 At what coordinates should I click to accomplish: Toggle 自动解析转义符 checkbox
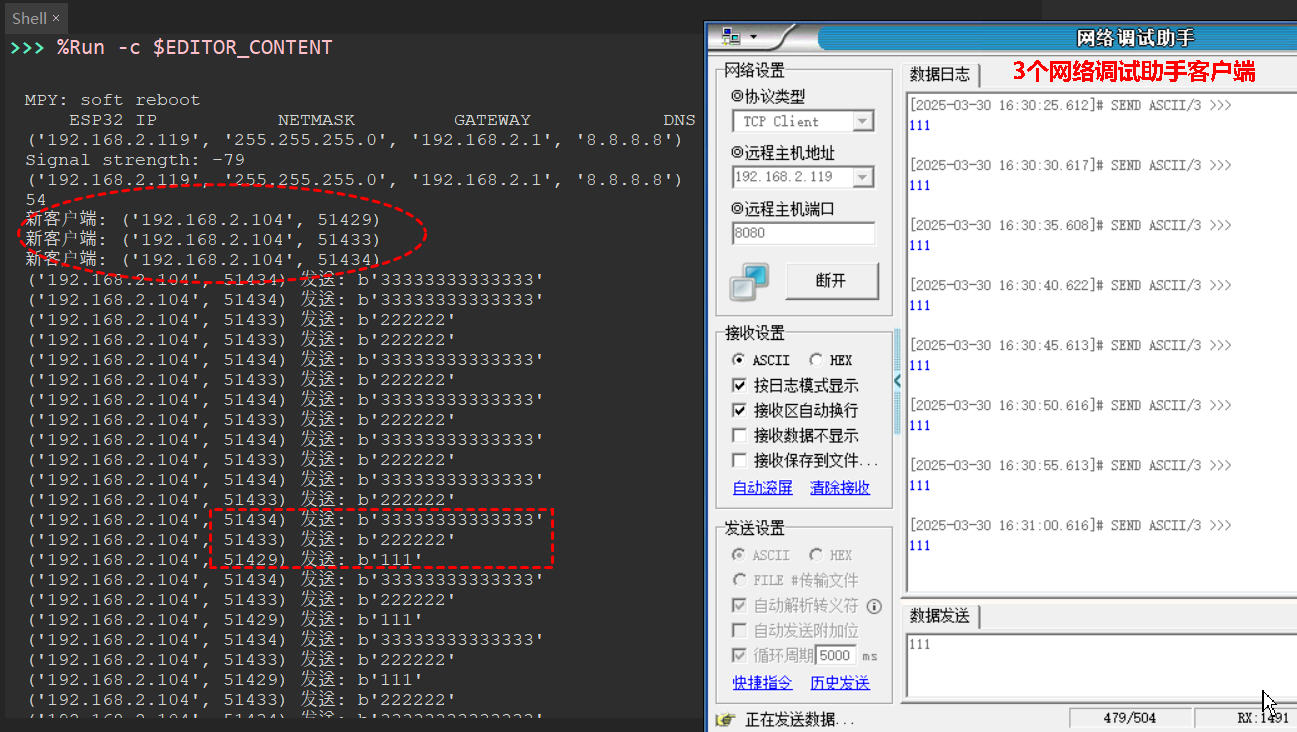tap(739, 605)
